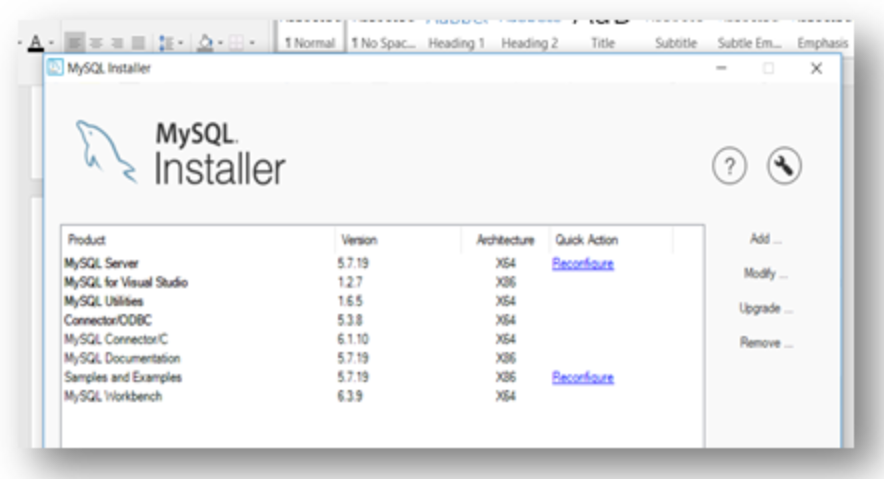Open the MySQL Installer help icon

click(x=729, y=166)
